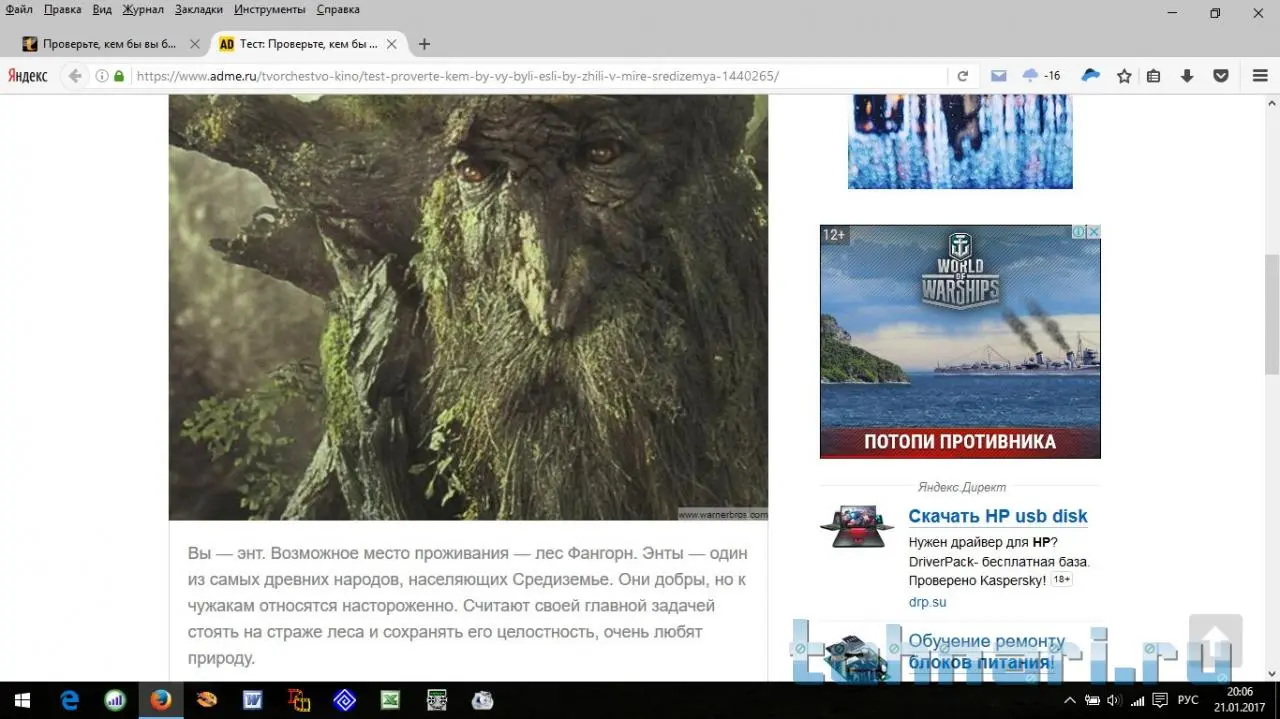
Task: Bookmark this page with the star icon
Action: (x=1124, y=76)
